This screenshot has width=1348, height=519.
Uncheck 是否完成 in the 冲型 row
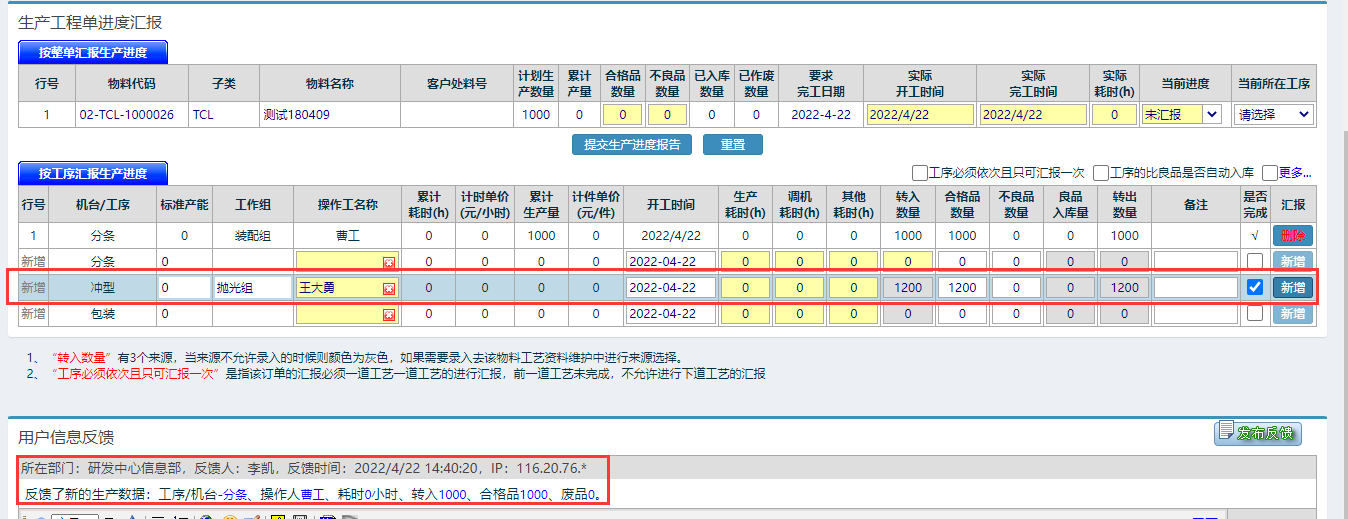[1255, 287]
